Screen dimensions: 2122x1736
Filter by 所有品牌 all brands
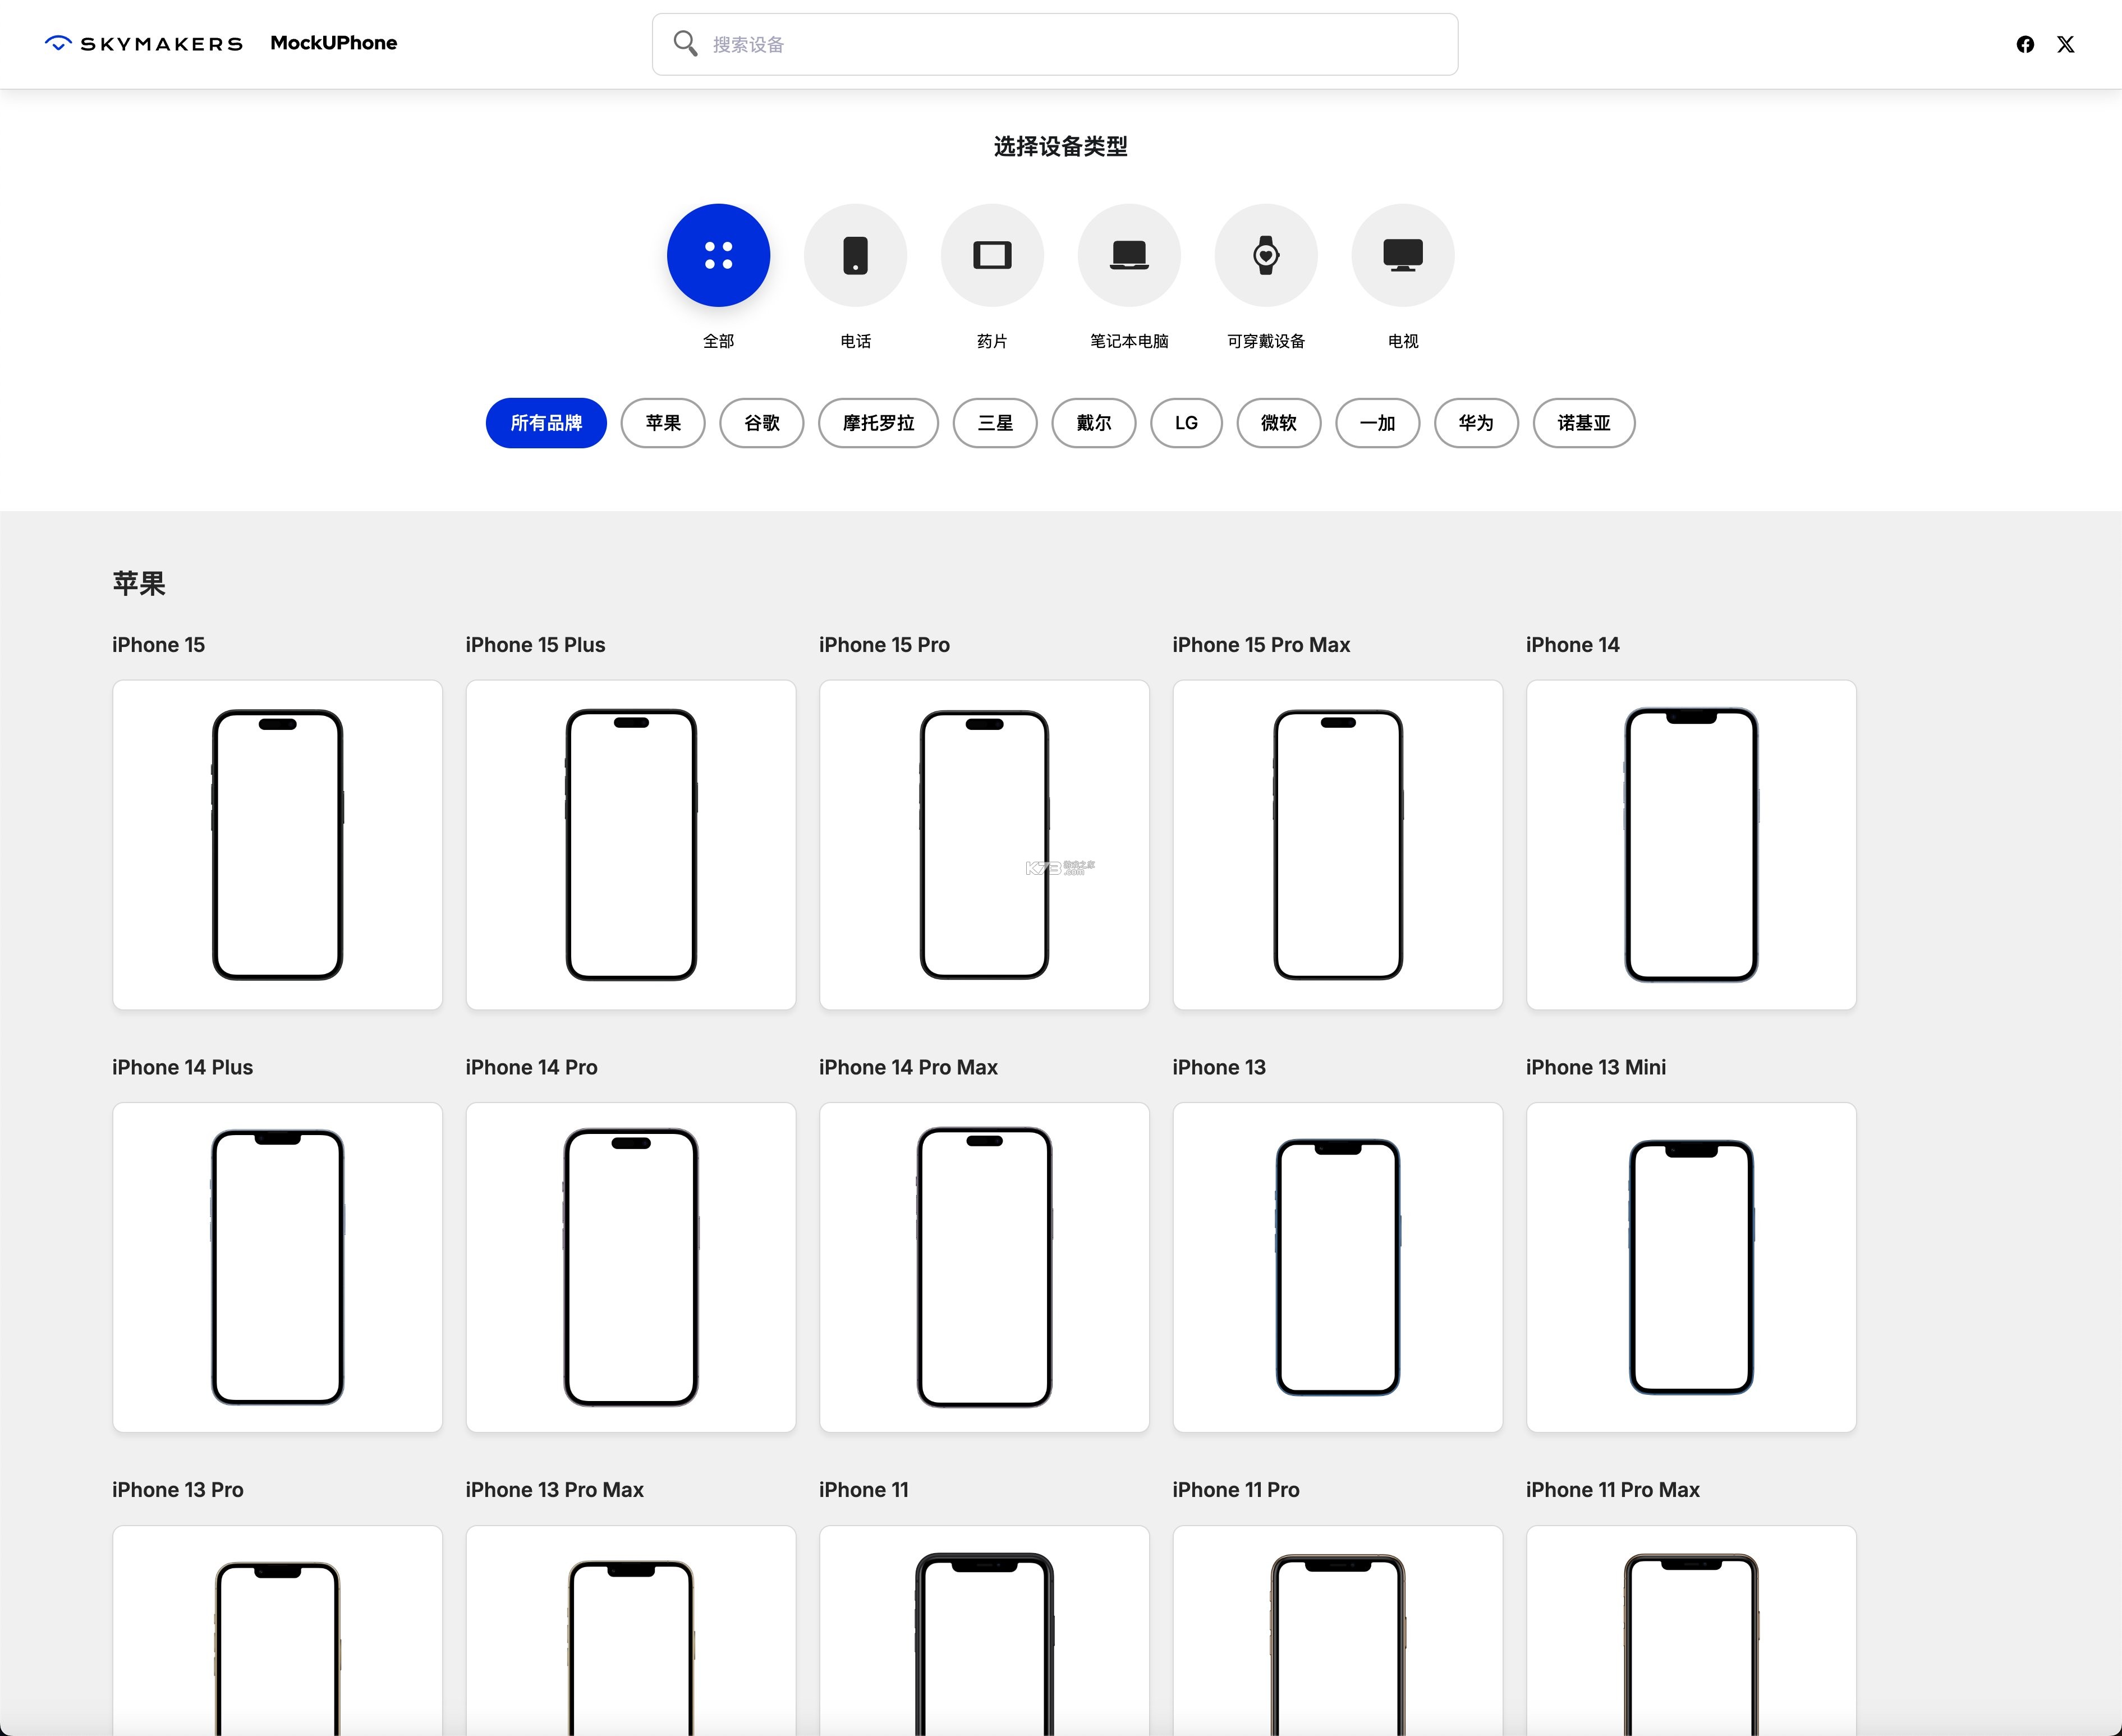[x=546, y=423]
